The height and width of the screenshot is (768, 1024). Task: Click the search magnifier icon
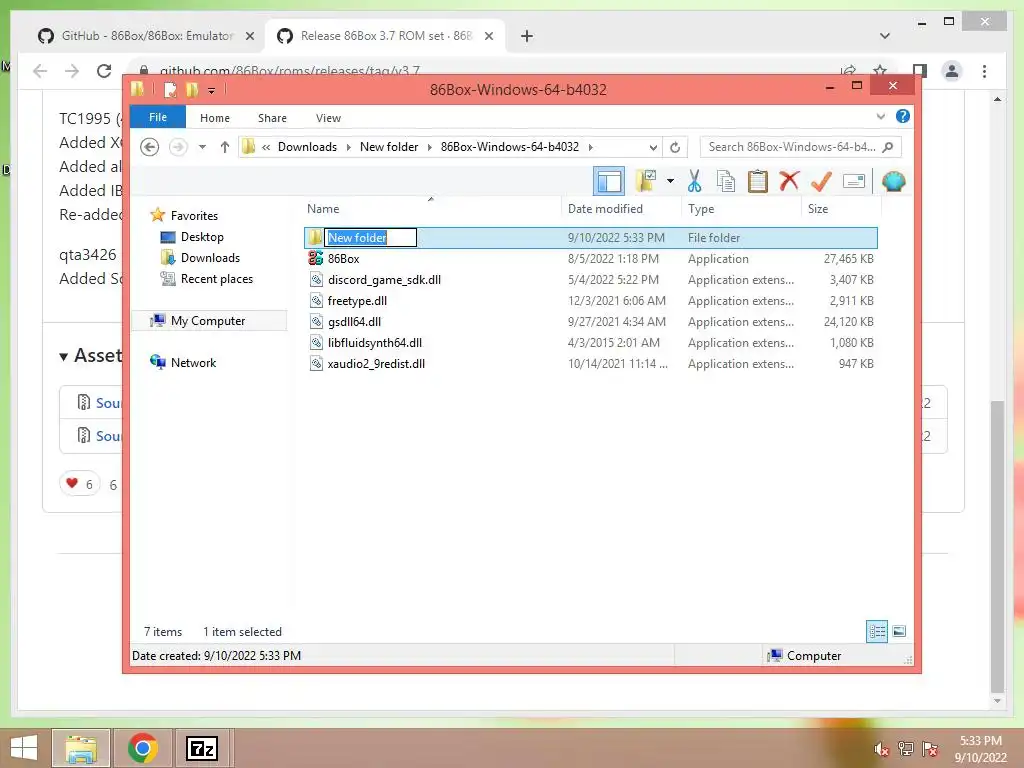pos(888,147)
